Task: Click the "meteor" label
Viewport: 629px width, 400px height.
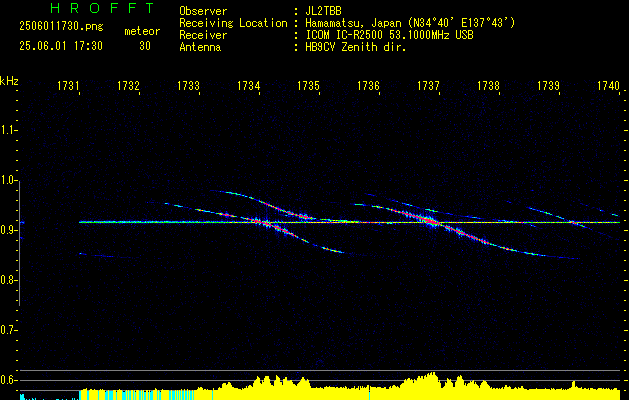Action: point(142,31)
